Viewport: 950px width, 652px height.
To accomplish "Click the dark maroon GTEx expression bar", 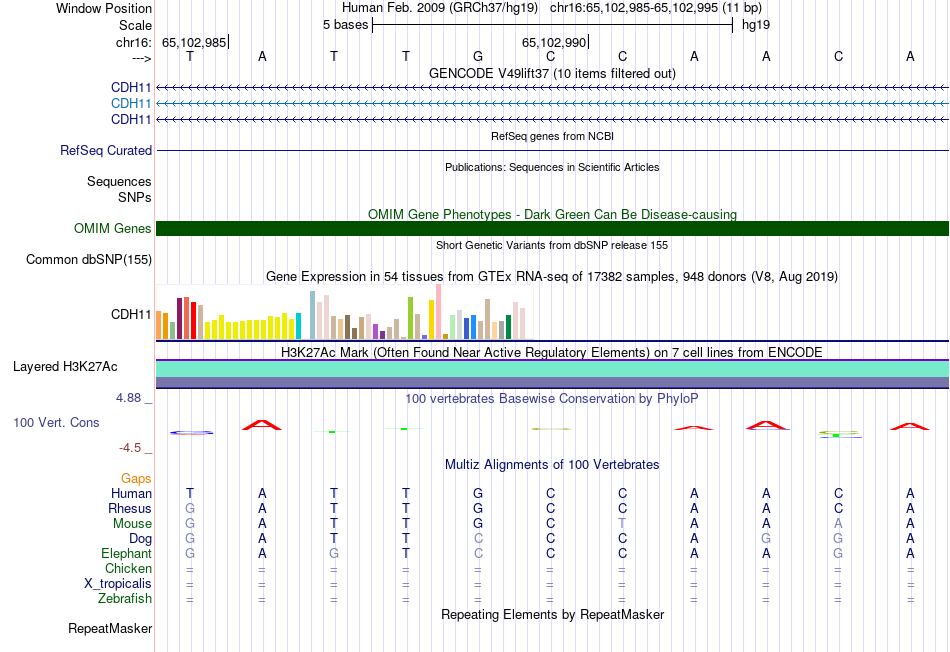I will pyautogui.click(x=179, y=319).
